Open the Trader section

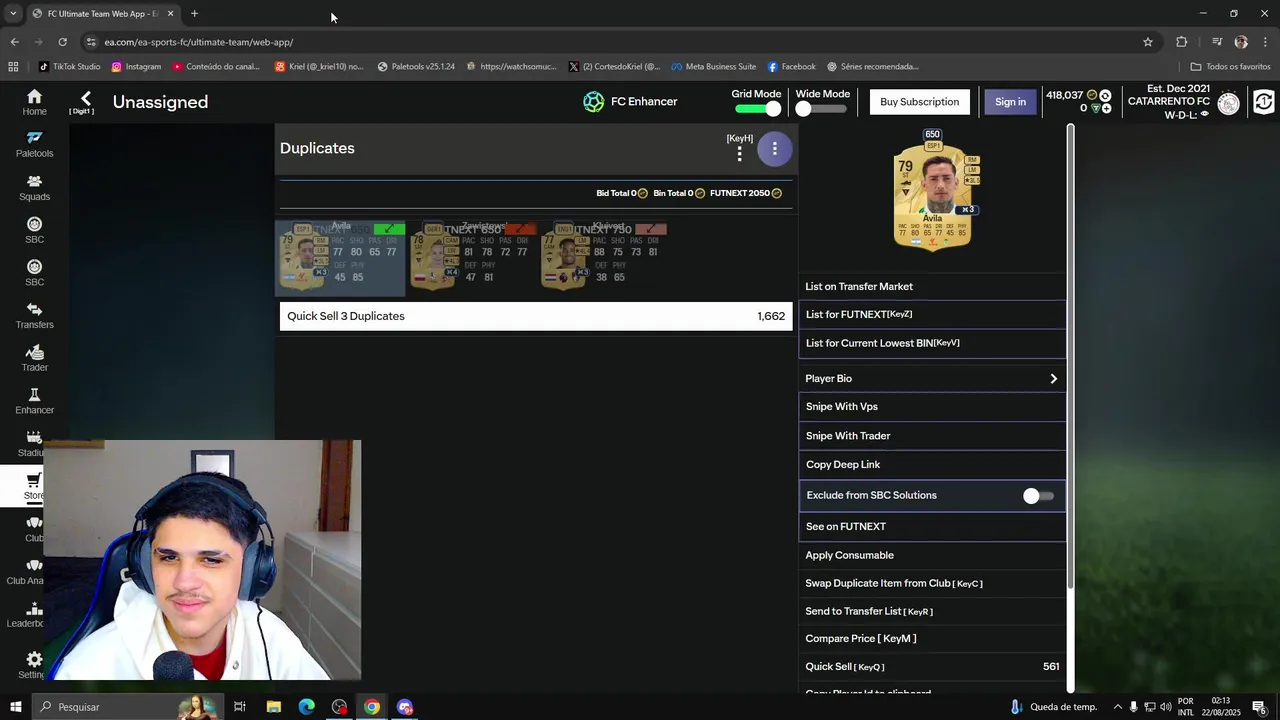tap(34, 358)
